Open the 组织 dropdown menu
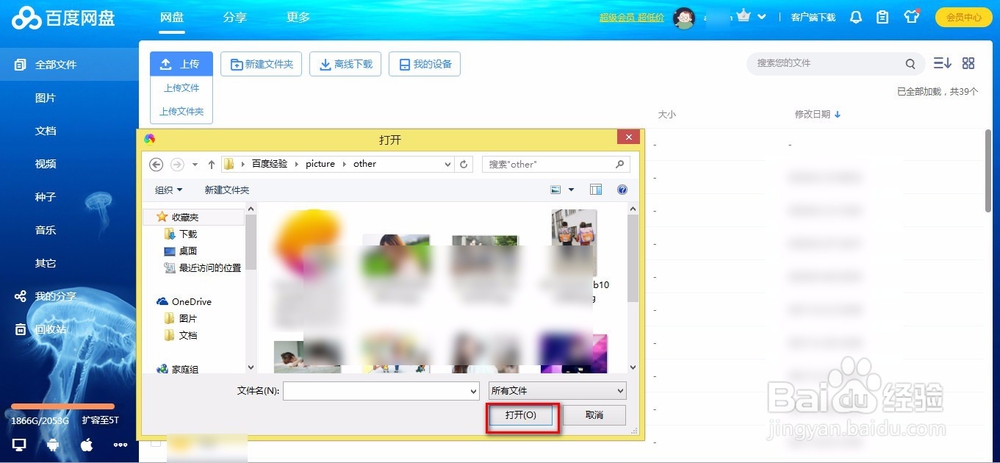This screenshot has width=1000, height=463. [169, 189]
